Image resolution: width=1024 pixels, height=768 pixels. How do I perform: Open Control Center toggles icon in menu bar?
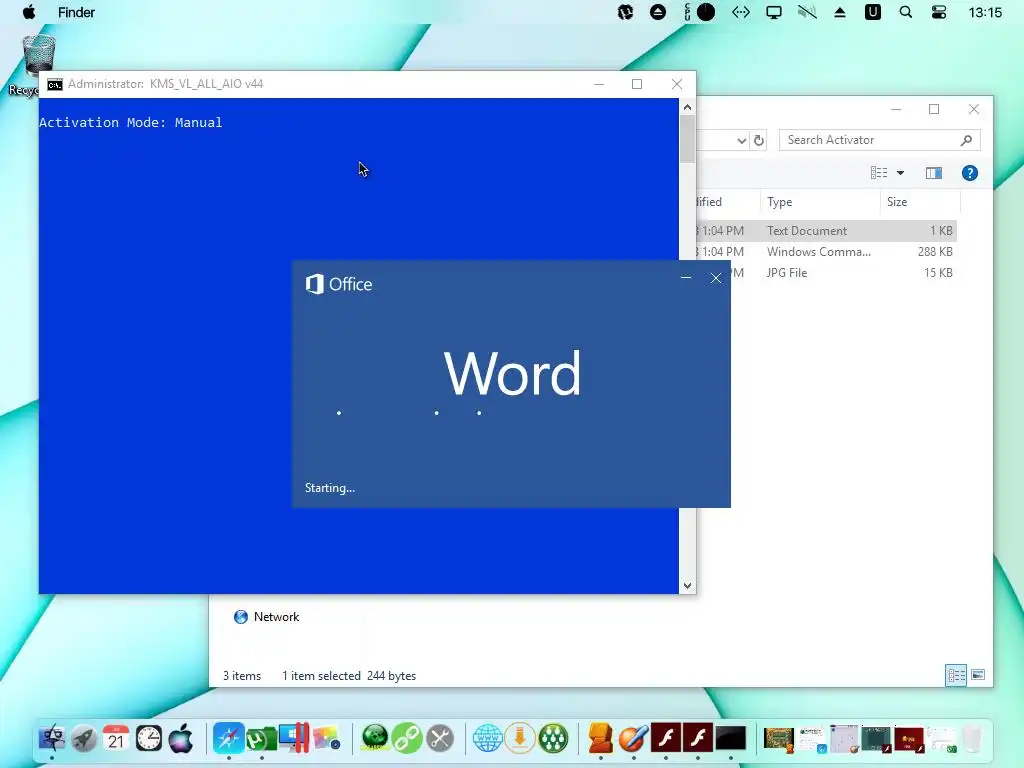(938, 12)
